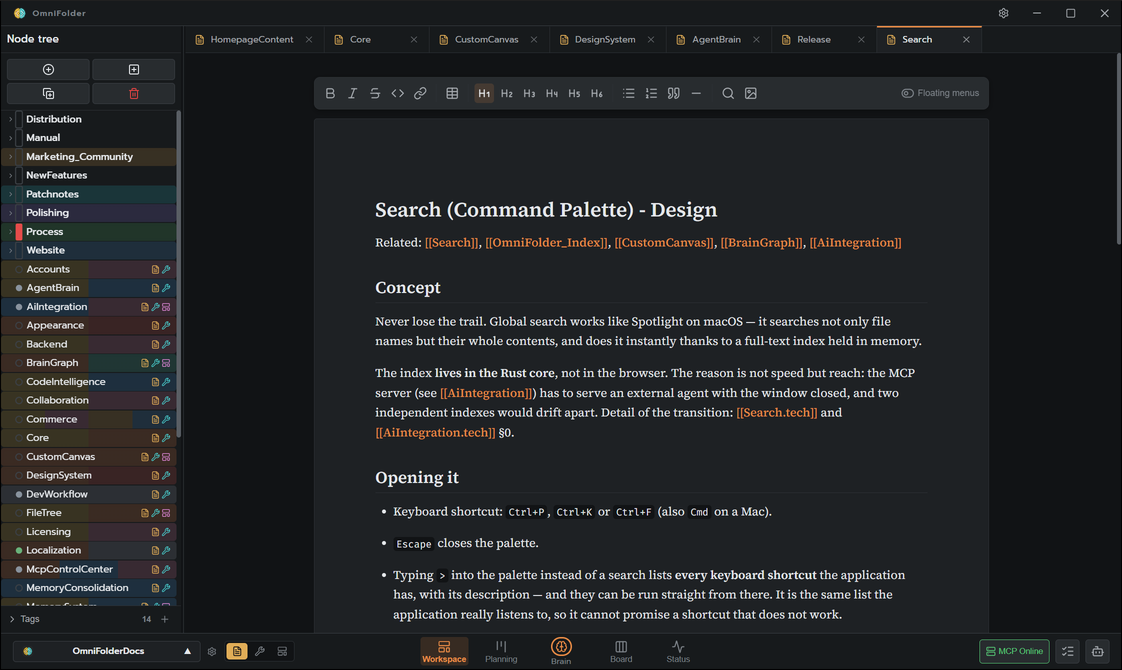Screen dimensions: 1122x670
Task: Insert an image from the toolbar
Action: (751, 93)
